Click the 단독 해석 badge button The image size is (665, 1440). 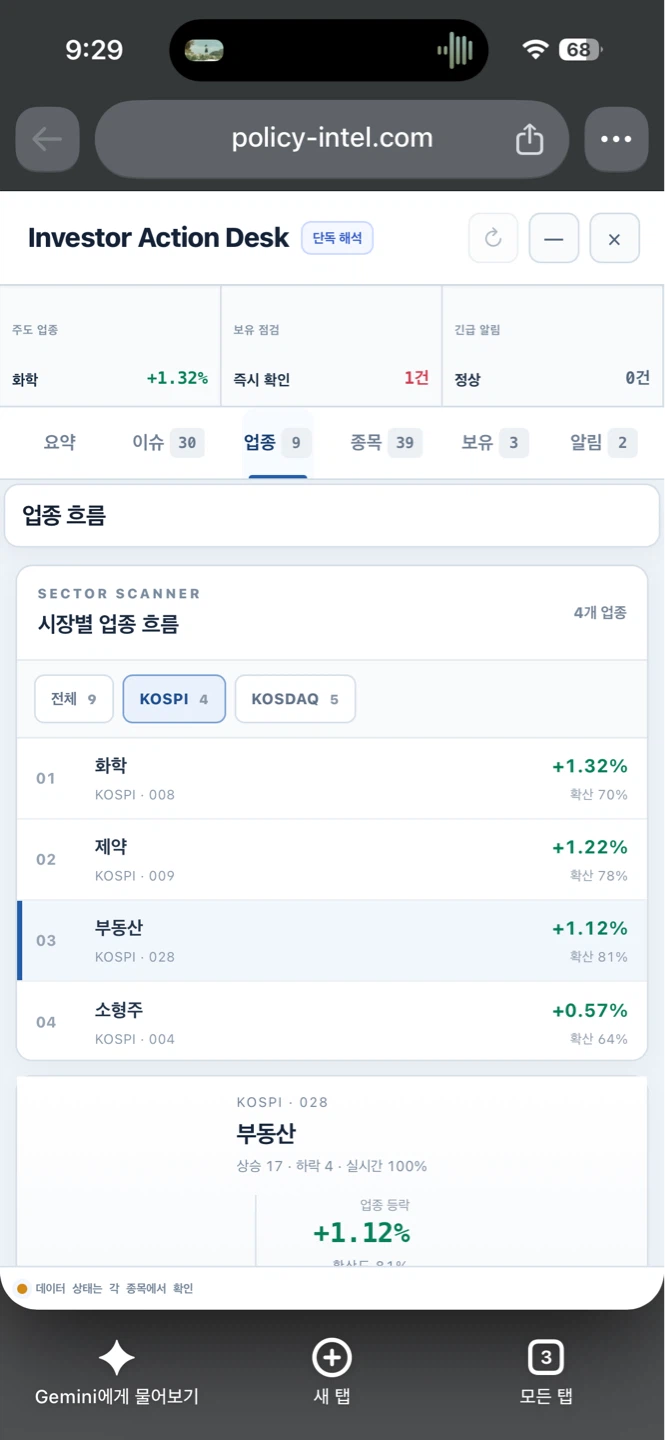(x=337, y=238)
